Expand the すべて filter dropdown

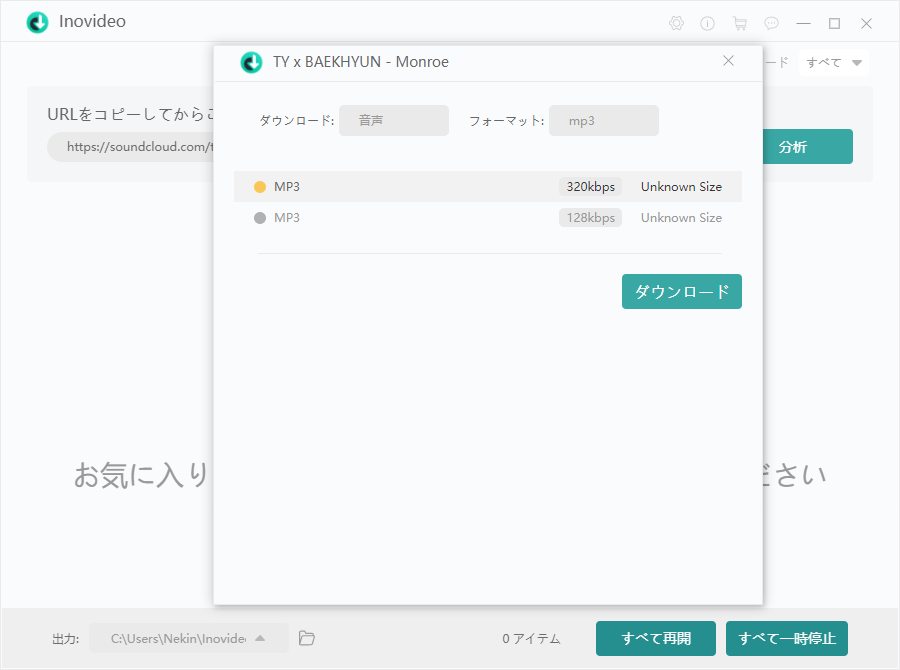834,63
